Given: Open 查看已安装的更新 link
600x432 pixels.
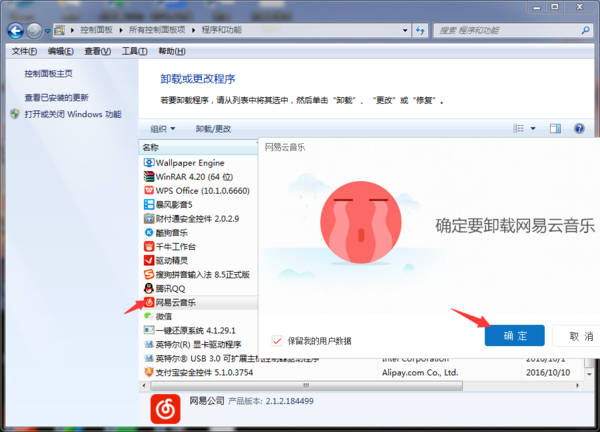Looking at the screenshot, I should coord(57,98).
